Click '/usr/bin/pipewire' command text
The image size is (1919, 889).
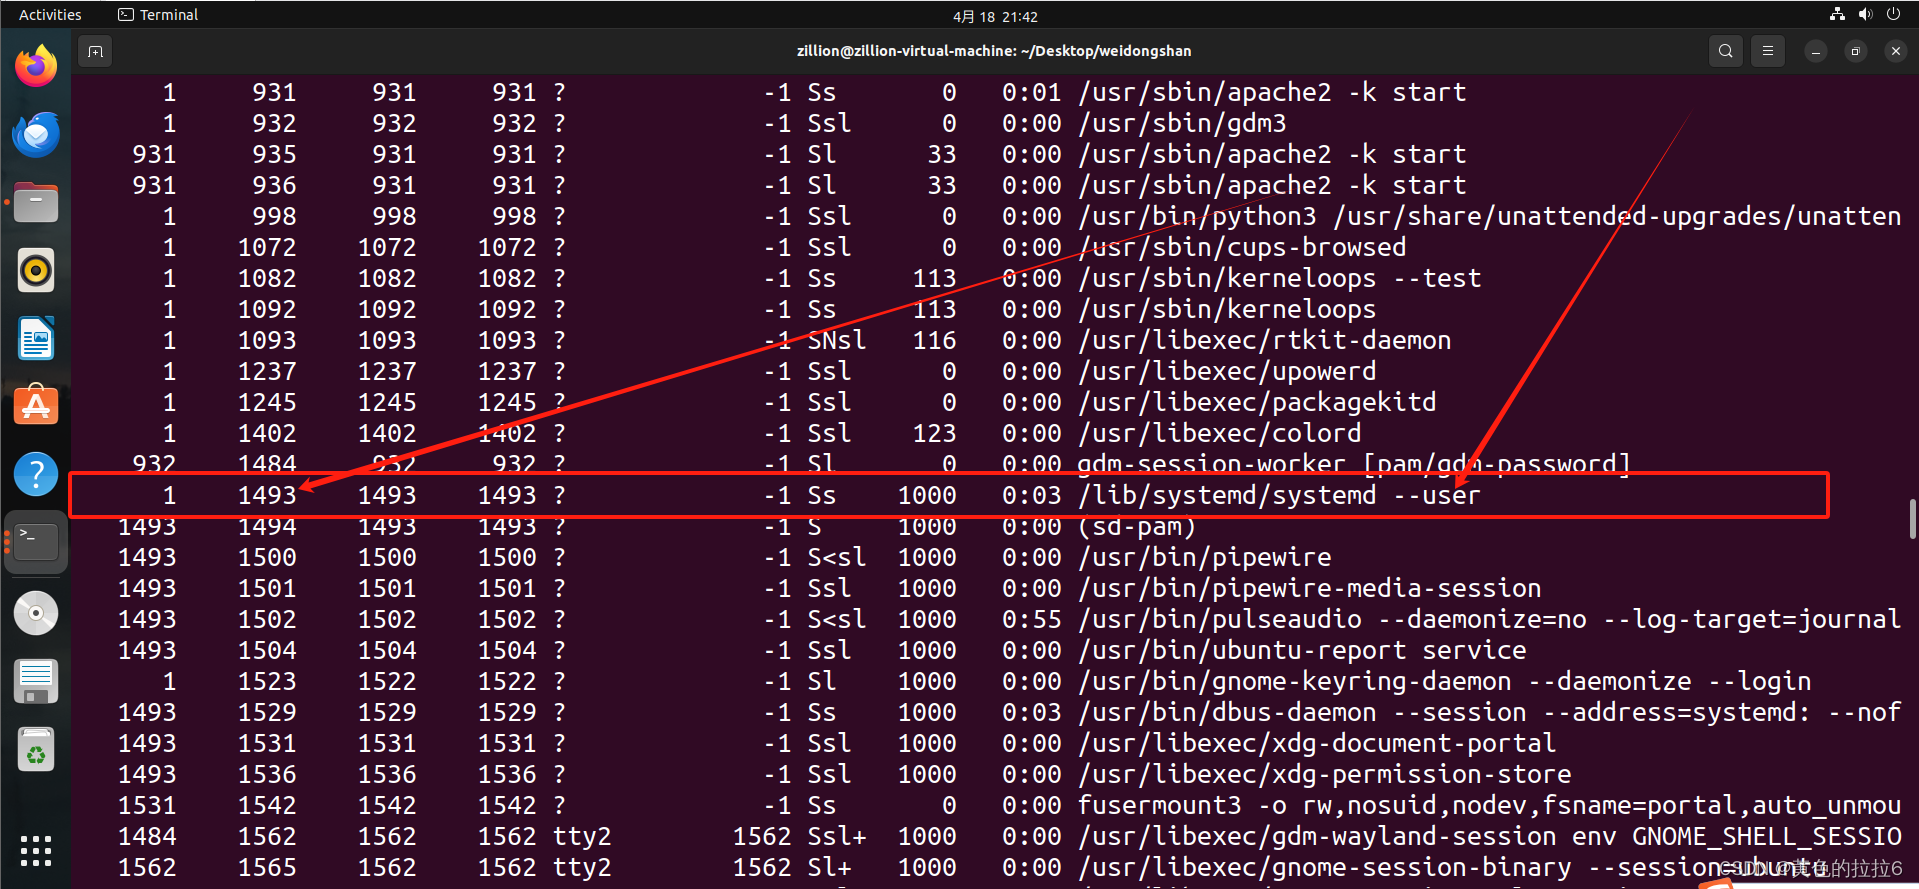pyautogui.click(x=1205, y=557)
